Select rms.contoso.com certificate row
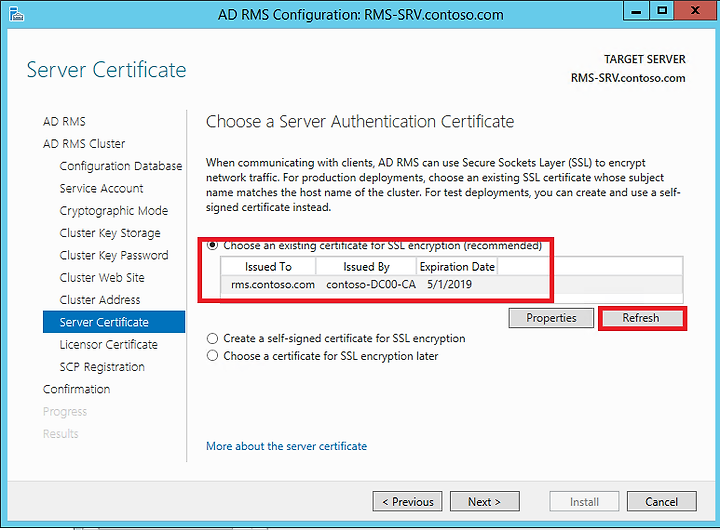This screenshot has height=530, width=720. [452, 284]
